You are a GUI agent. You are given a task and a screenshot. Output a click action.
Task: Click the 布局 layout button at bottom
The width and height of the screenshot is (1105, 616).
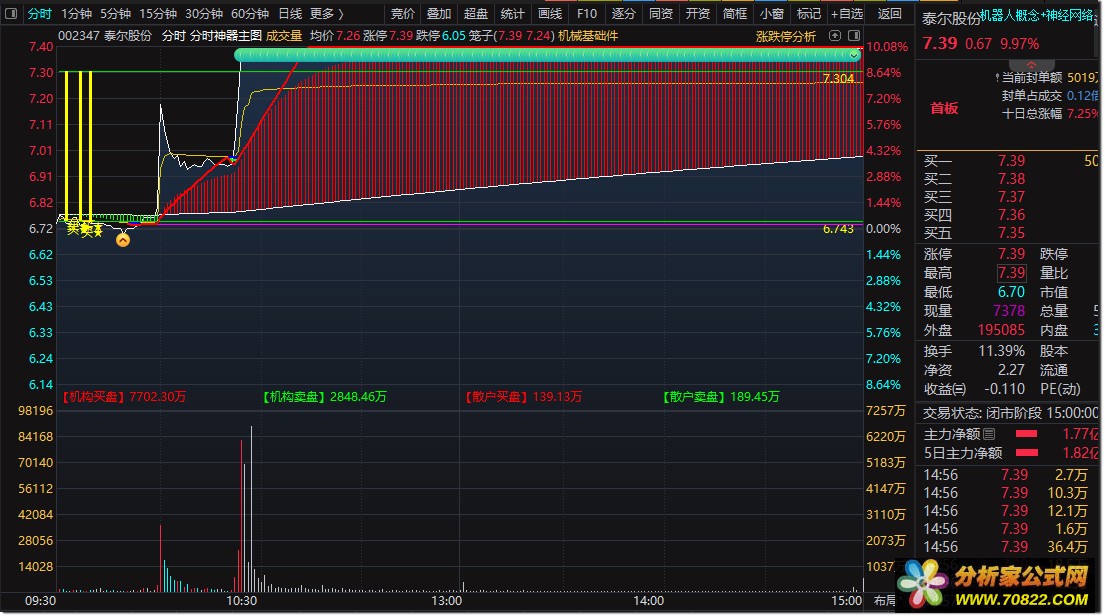click(885, 600)
